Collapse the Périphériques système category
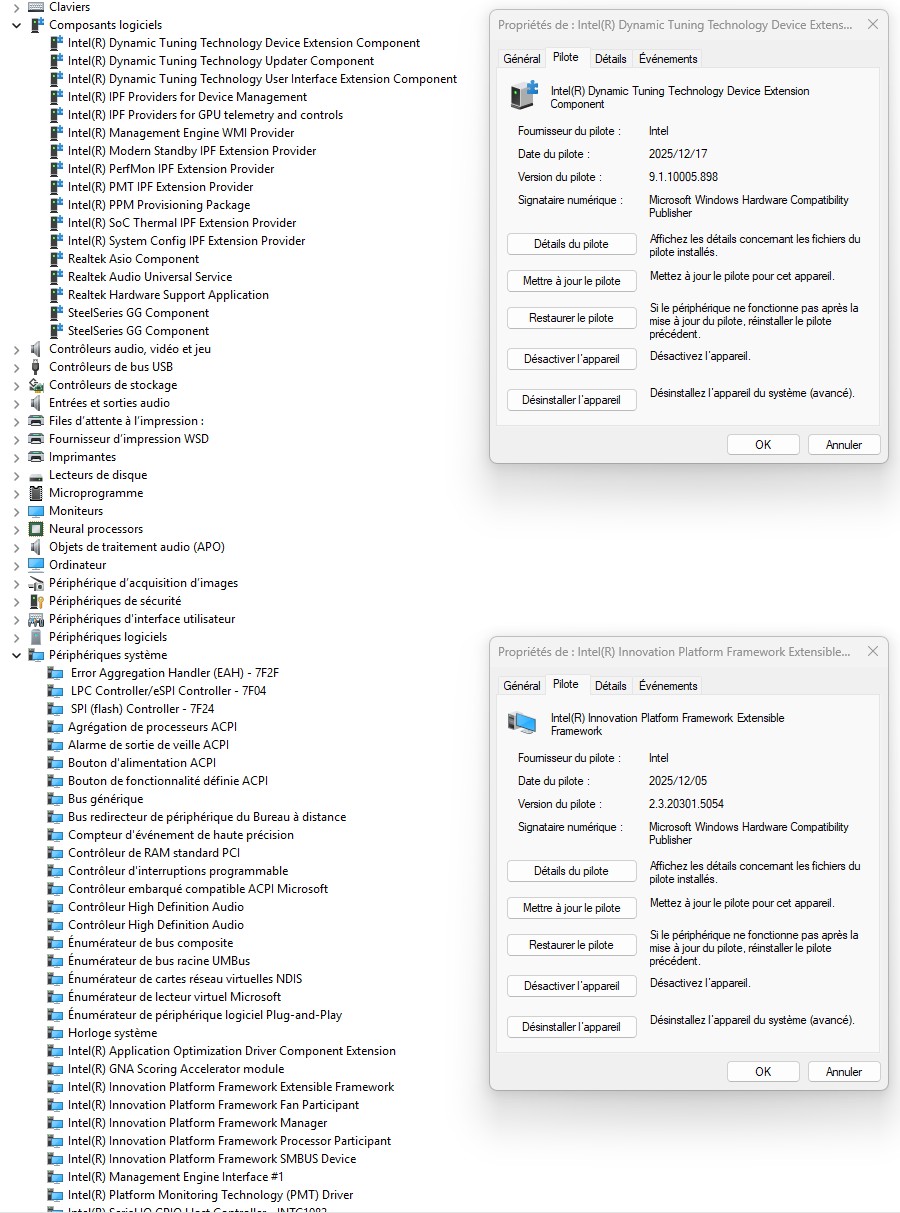 click(x=16, y=655)
